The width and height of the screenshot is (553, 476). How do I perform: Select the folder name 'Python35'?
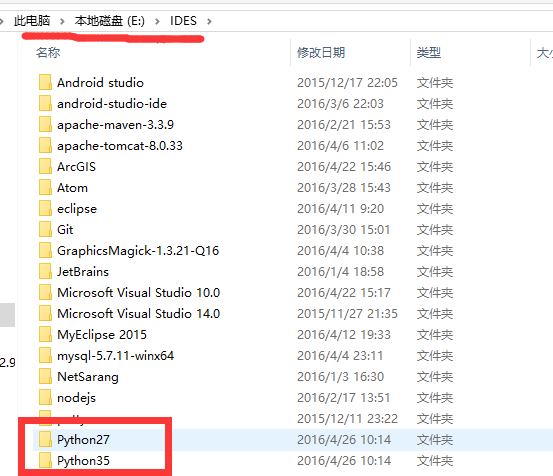pos(83,461)
